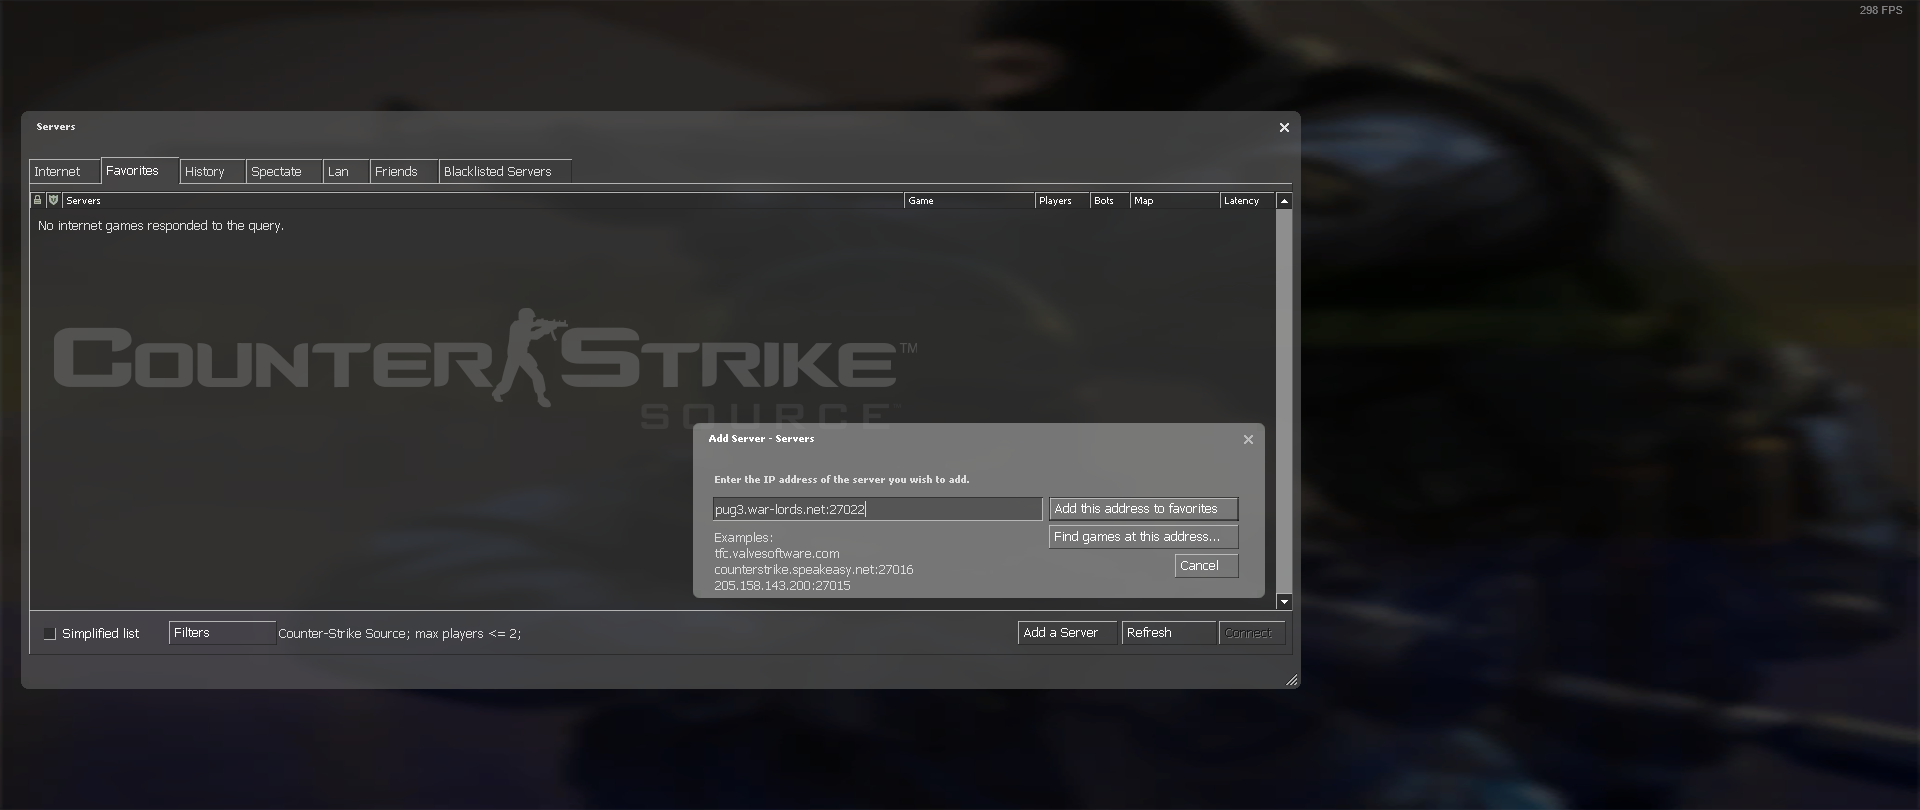
Task: Click Add this address to favorites
Action: pyautogui.click(x=1143, y=509)
